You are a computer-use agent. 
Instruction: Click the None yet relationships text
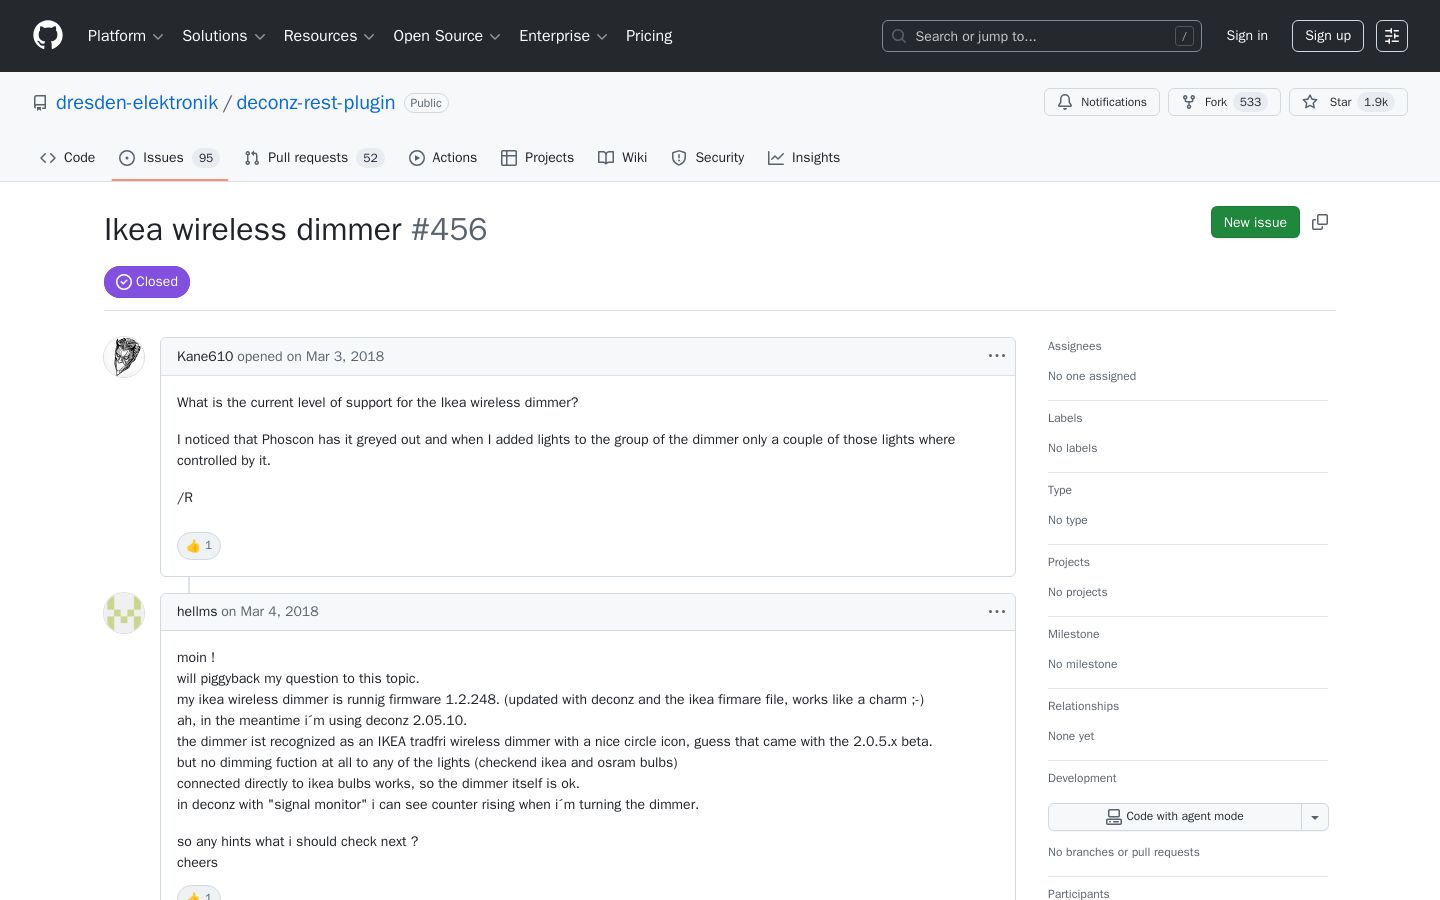tap(1071, 736)
